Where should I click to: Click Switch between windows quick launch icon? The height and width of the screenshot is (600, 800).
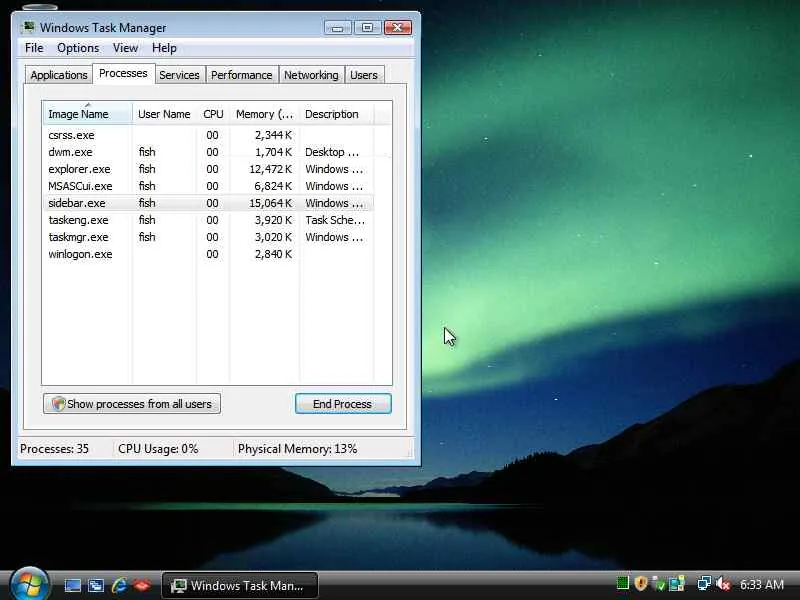point(95,585)
